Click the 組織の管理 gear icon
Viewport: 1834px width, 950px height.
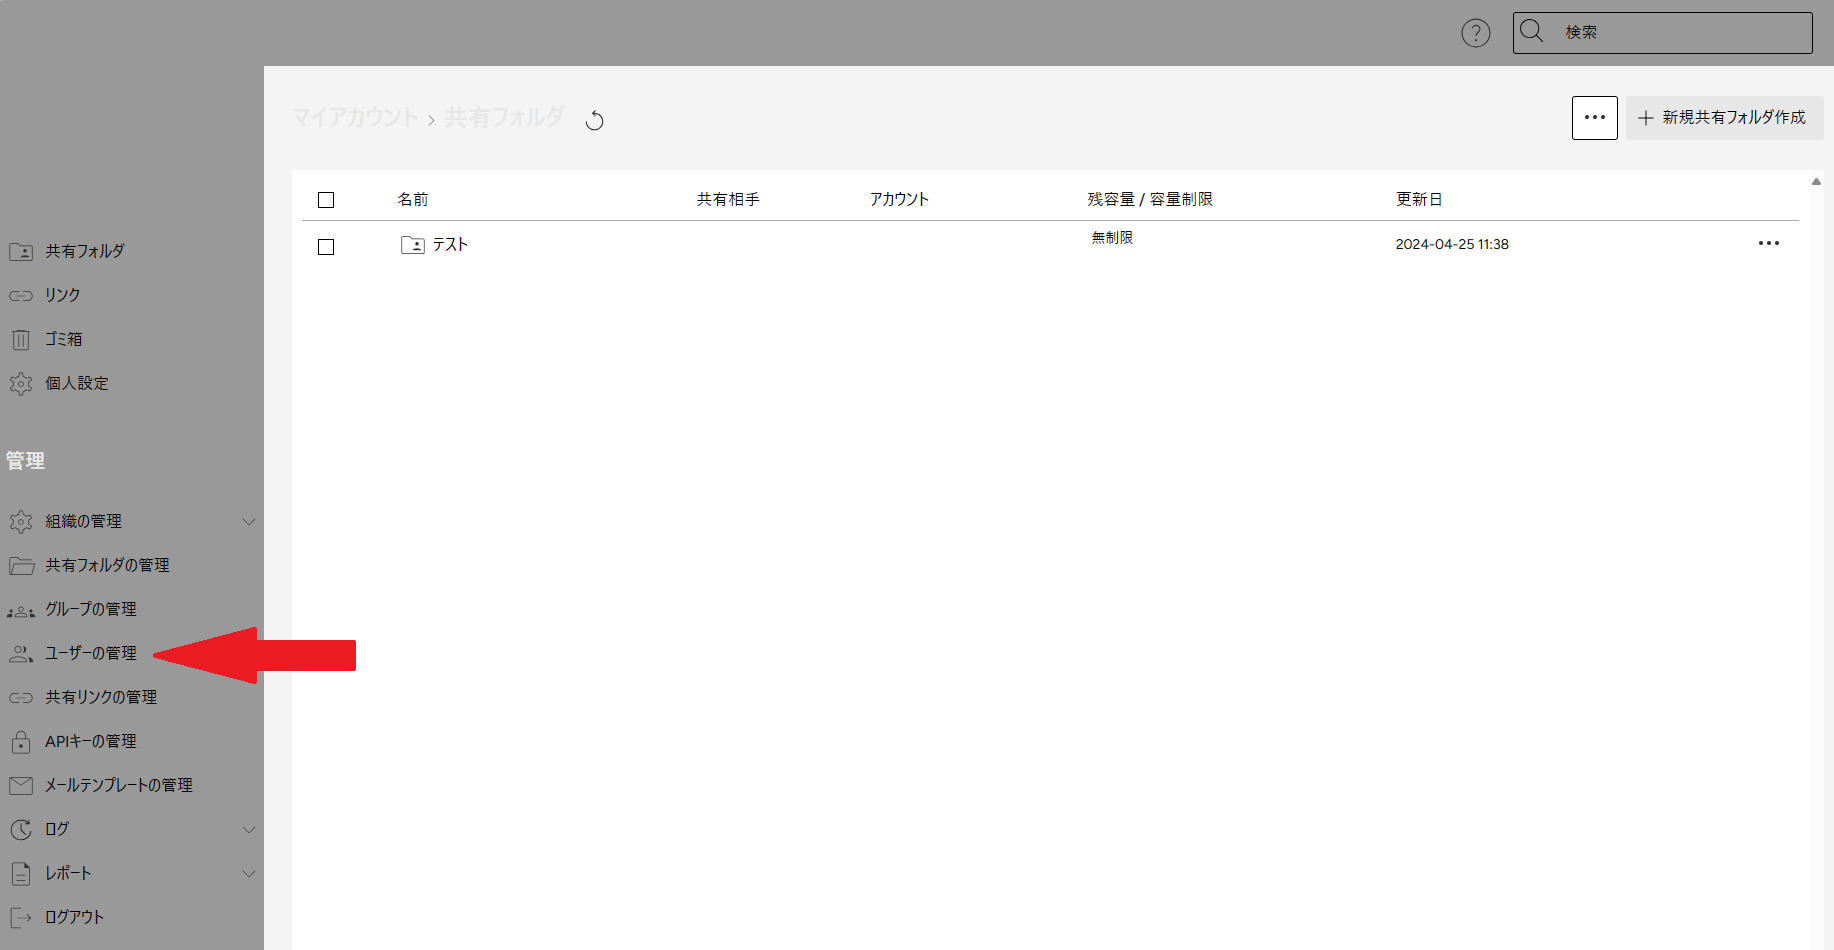point(21,521)
